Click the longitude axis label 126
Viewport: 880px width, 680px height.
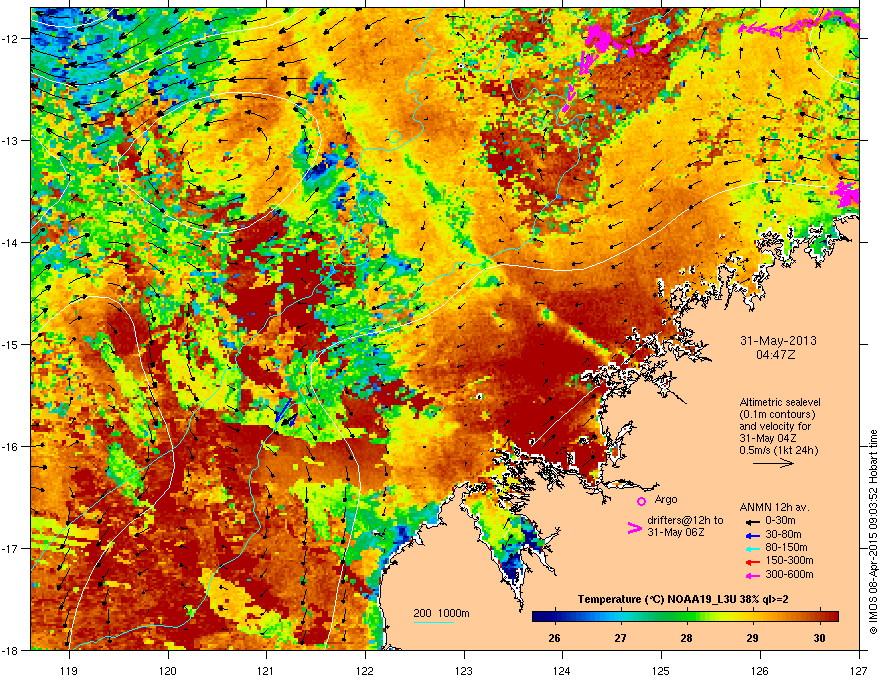coord(760,671)
